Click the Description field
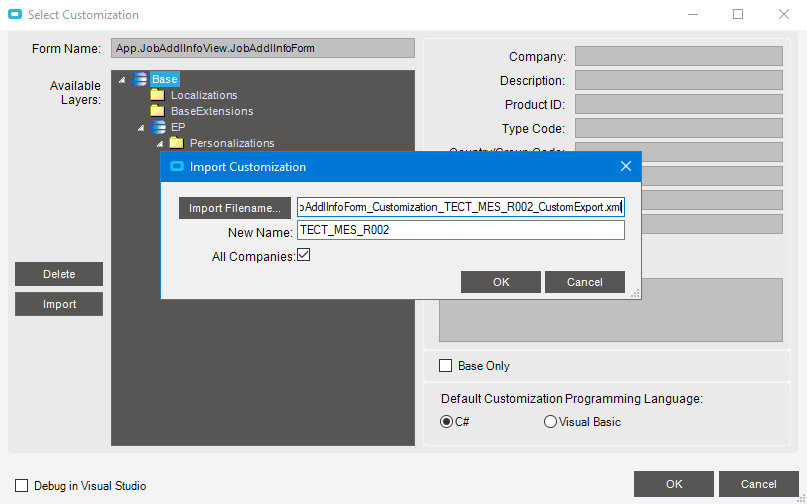 point(678,80)
